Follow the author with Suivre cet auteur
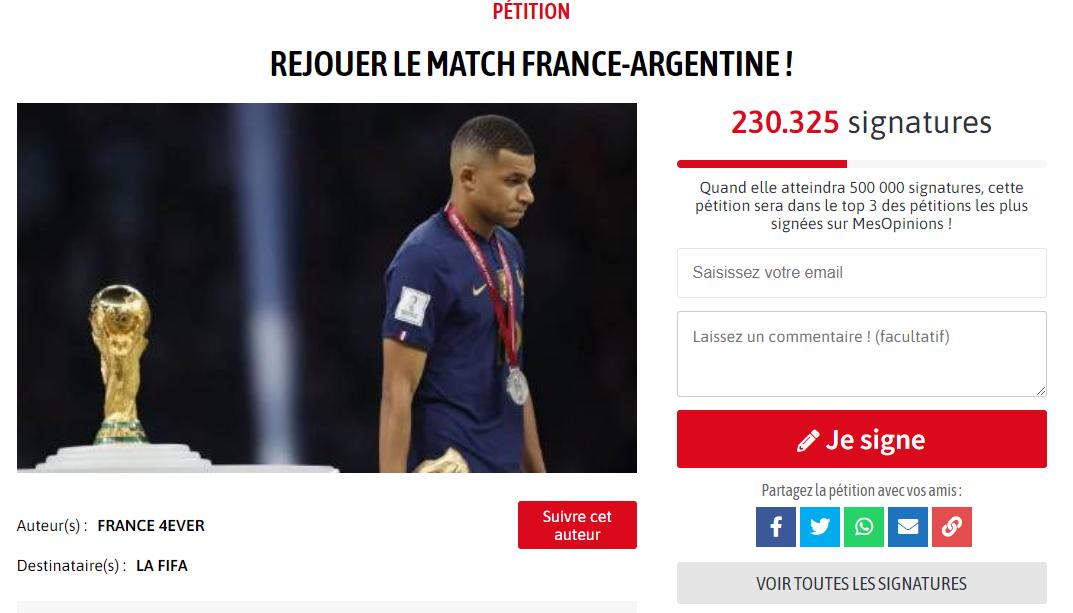Screen dimensions: 1073x613 pyautogui.click(x=577, y=525)
